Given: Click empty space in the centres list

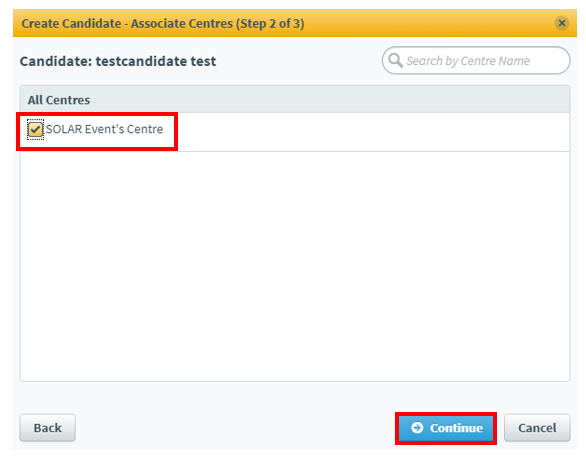Looking at the screenshot, I should [x=295, y=265].
